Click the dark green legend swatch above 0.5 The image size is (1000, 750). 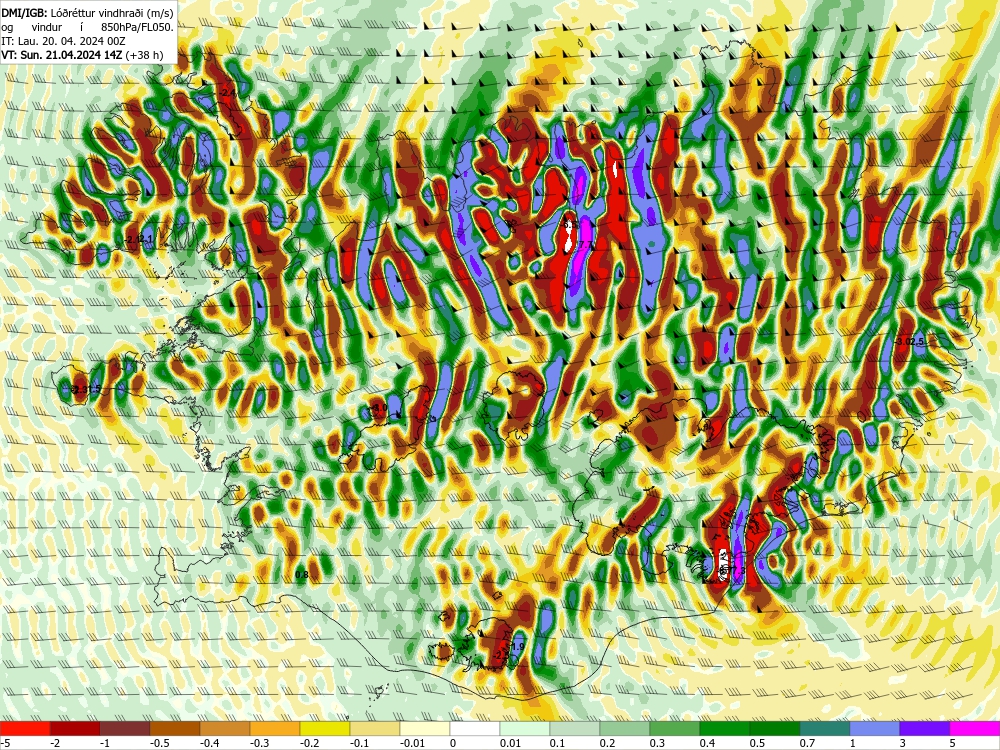[x=775, y=729]
